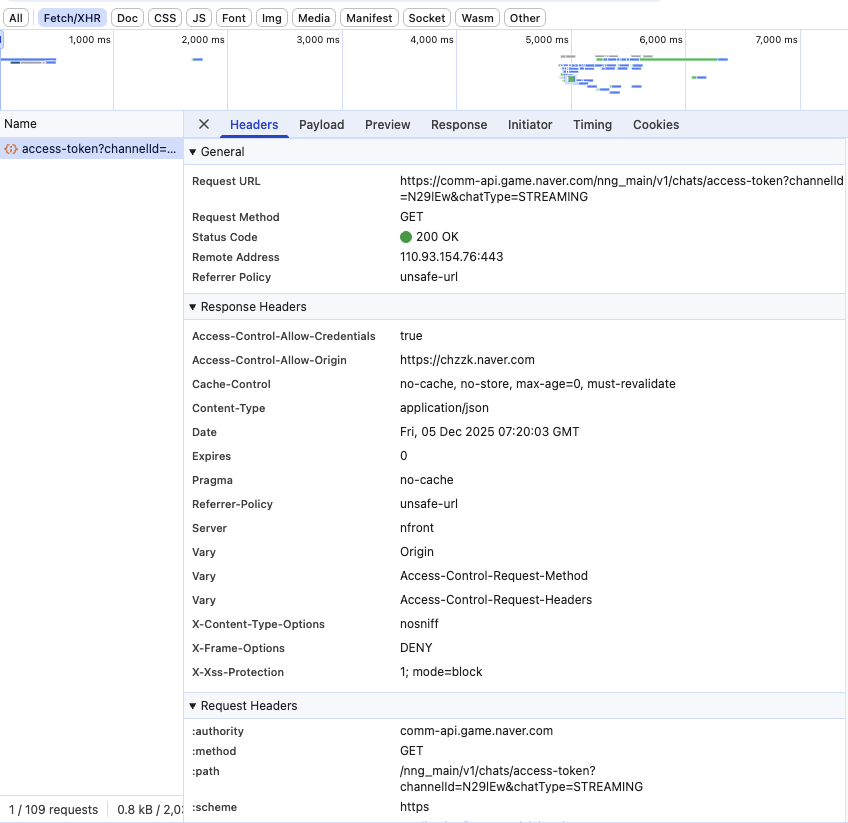
Task: Filter requests by Wasm type
Action: click(477, 18)
